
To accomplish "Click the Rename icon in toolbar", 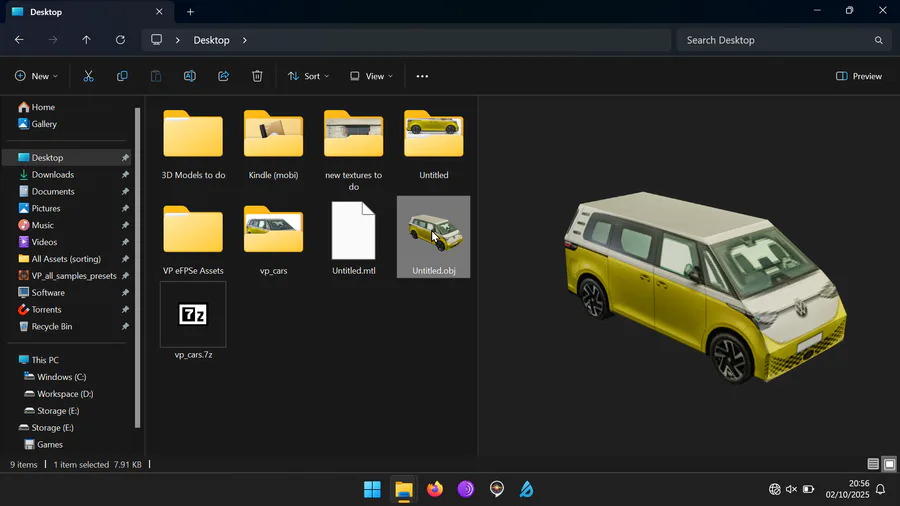I will point(189,76).
